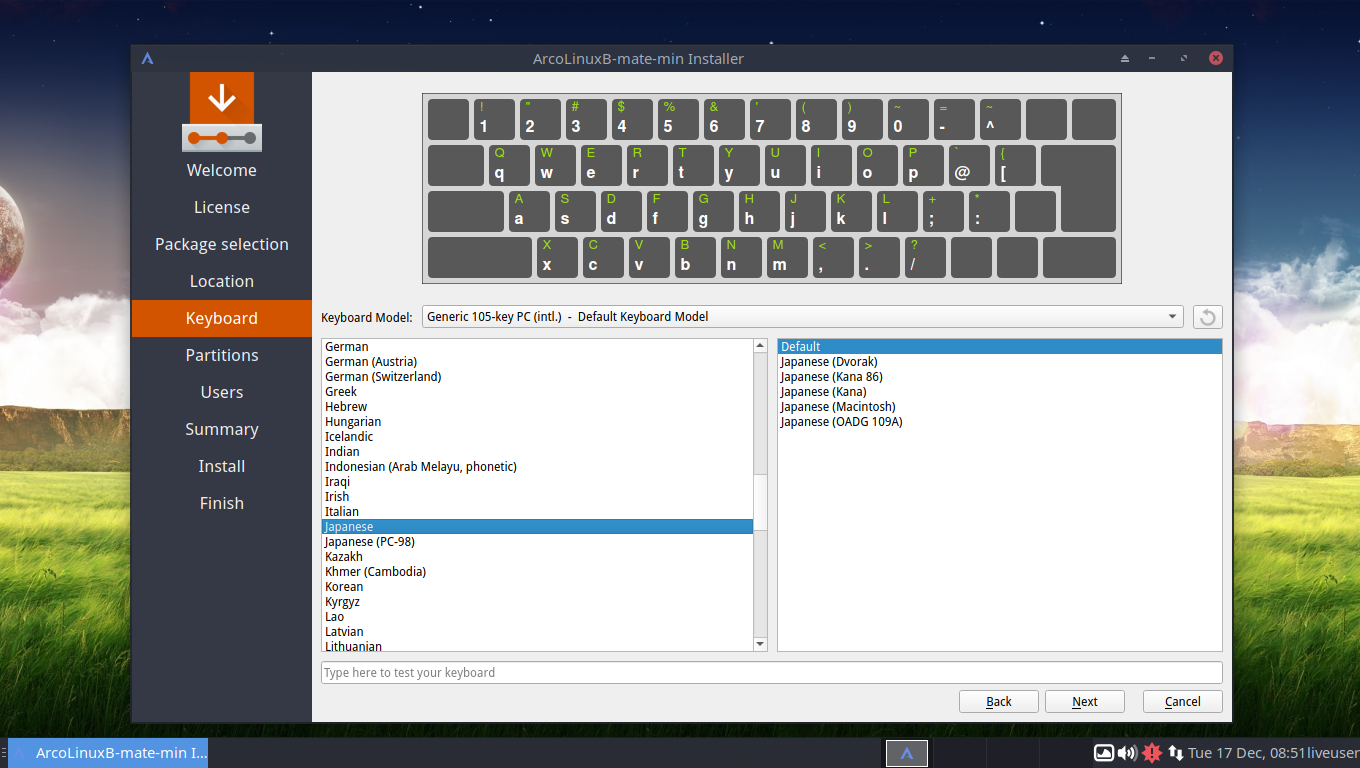1360x768 pixels.
Task: Select Indonesian (Arab Melayu, phonetic) layout
Action: [x=537, y=467]
